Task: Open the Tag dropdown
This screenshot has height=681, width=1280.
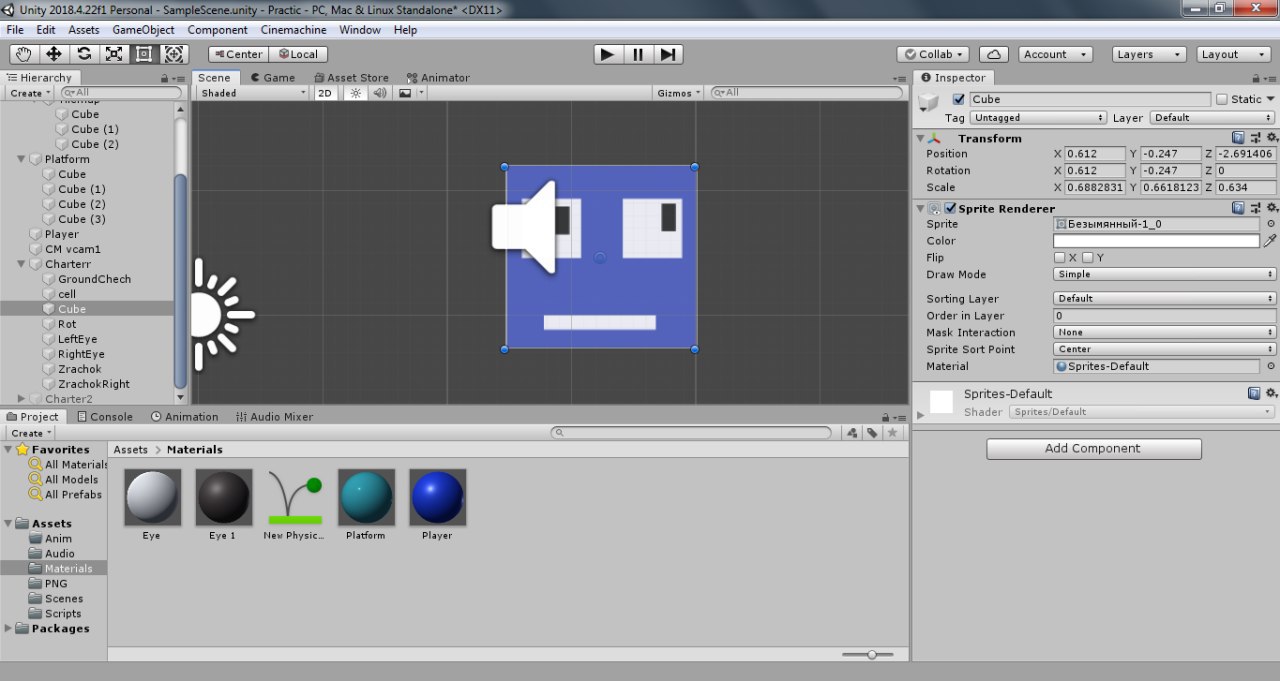Action: point(1038,117)
